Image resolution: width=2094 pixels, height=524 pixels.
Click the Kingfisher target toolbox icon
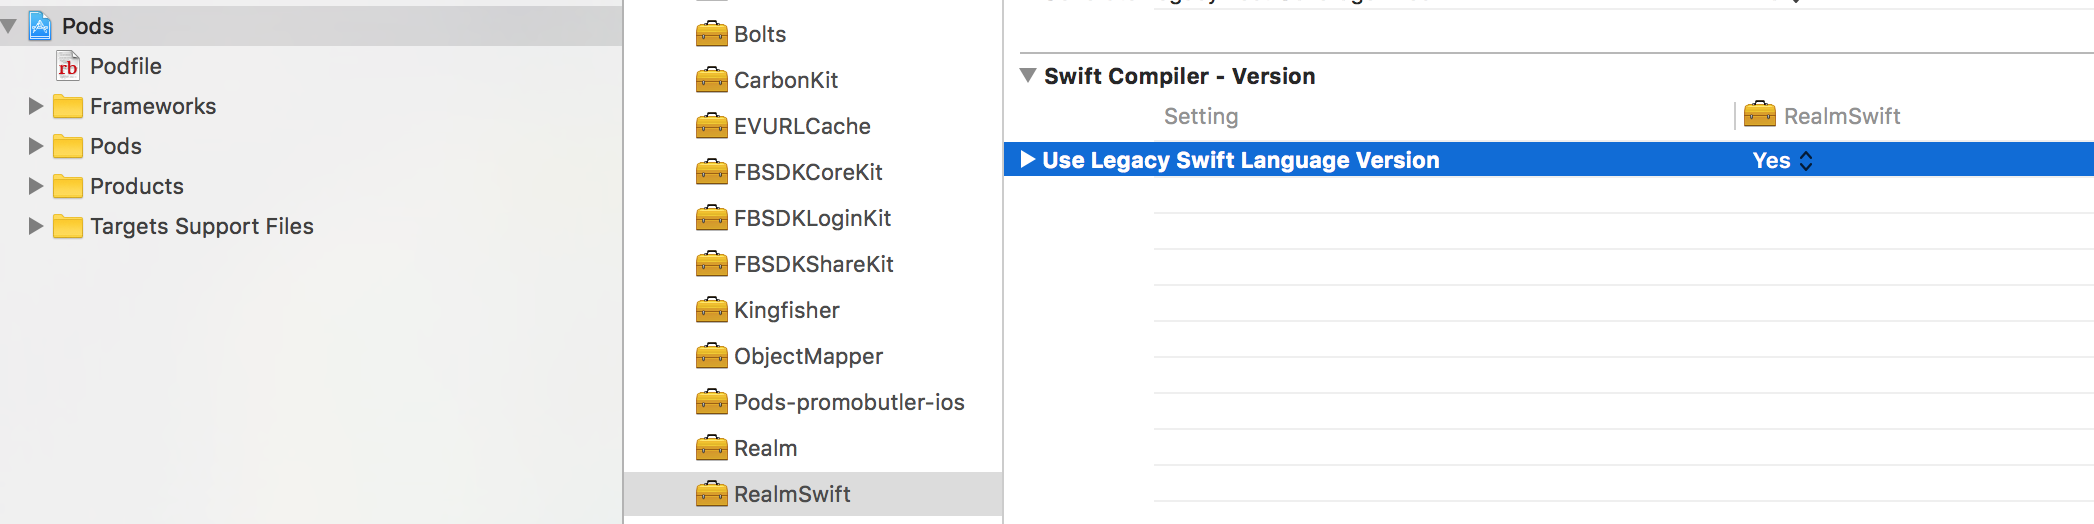(711, 310)
